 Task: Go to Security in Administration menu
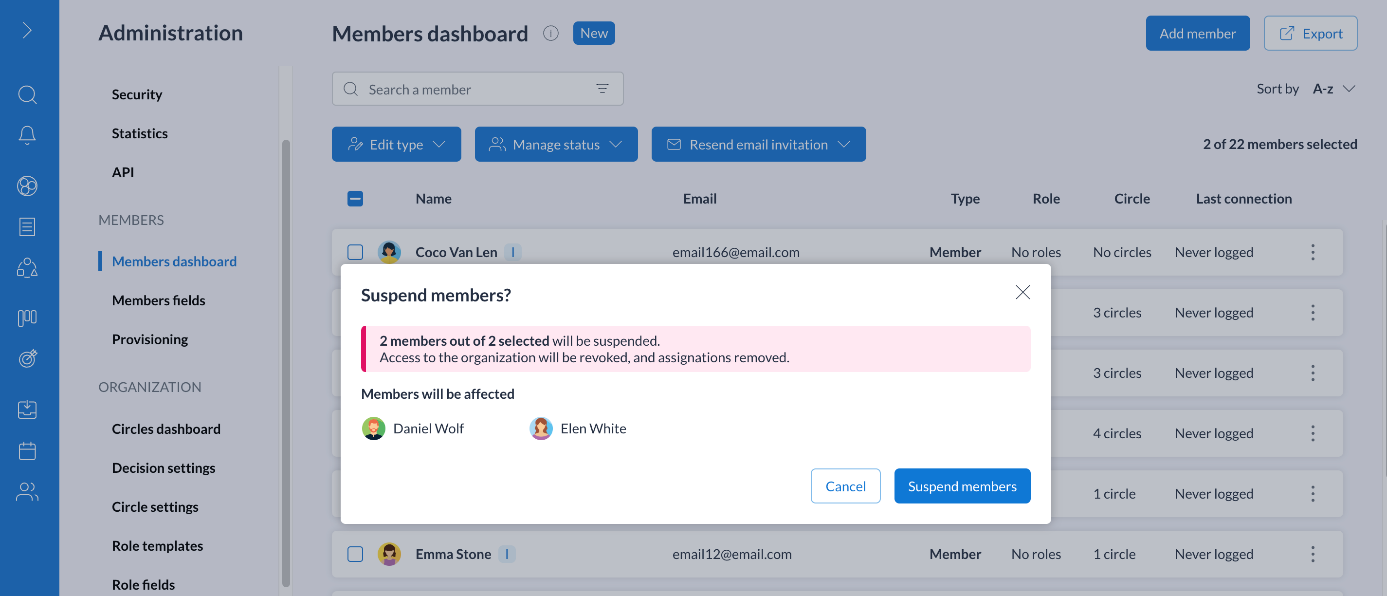point(137,94)
